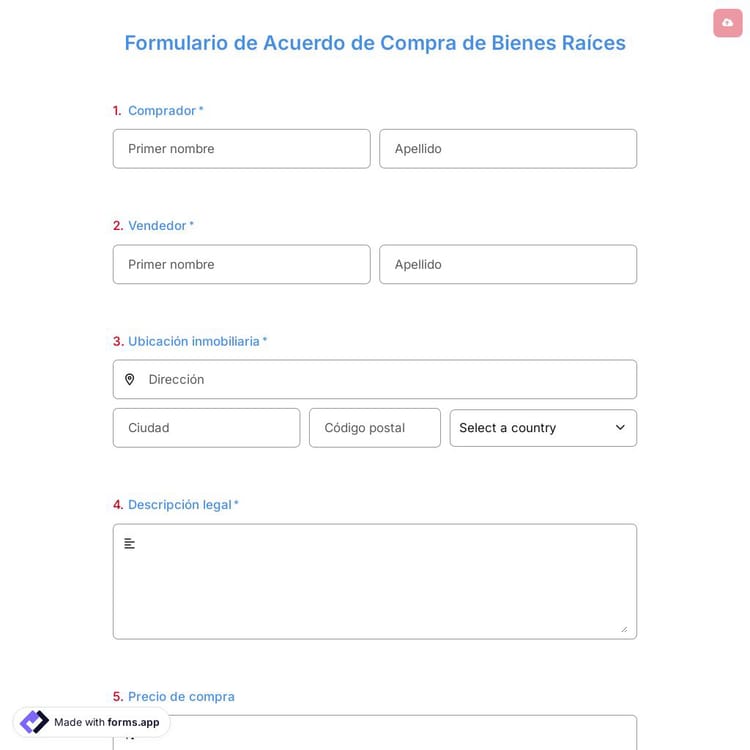Viewport: 750px width, 750px height.
Task: Focus the Comprador Primer nombre field
Action: point(241,149)
